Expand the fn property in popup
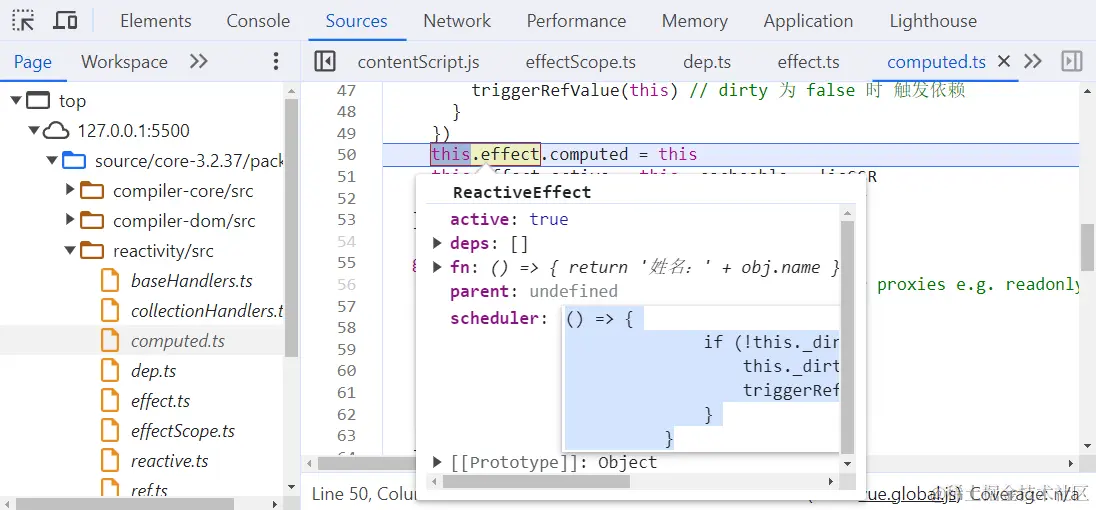Image resolution: width=1096 pixels, height=510 pixels. [x=437, y=267]
